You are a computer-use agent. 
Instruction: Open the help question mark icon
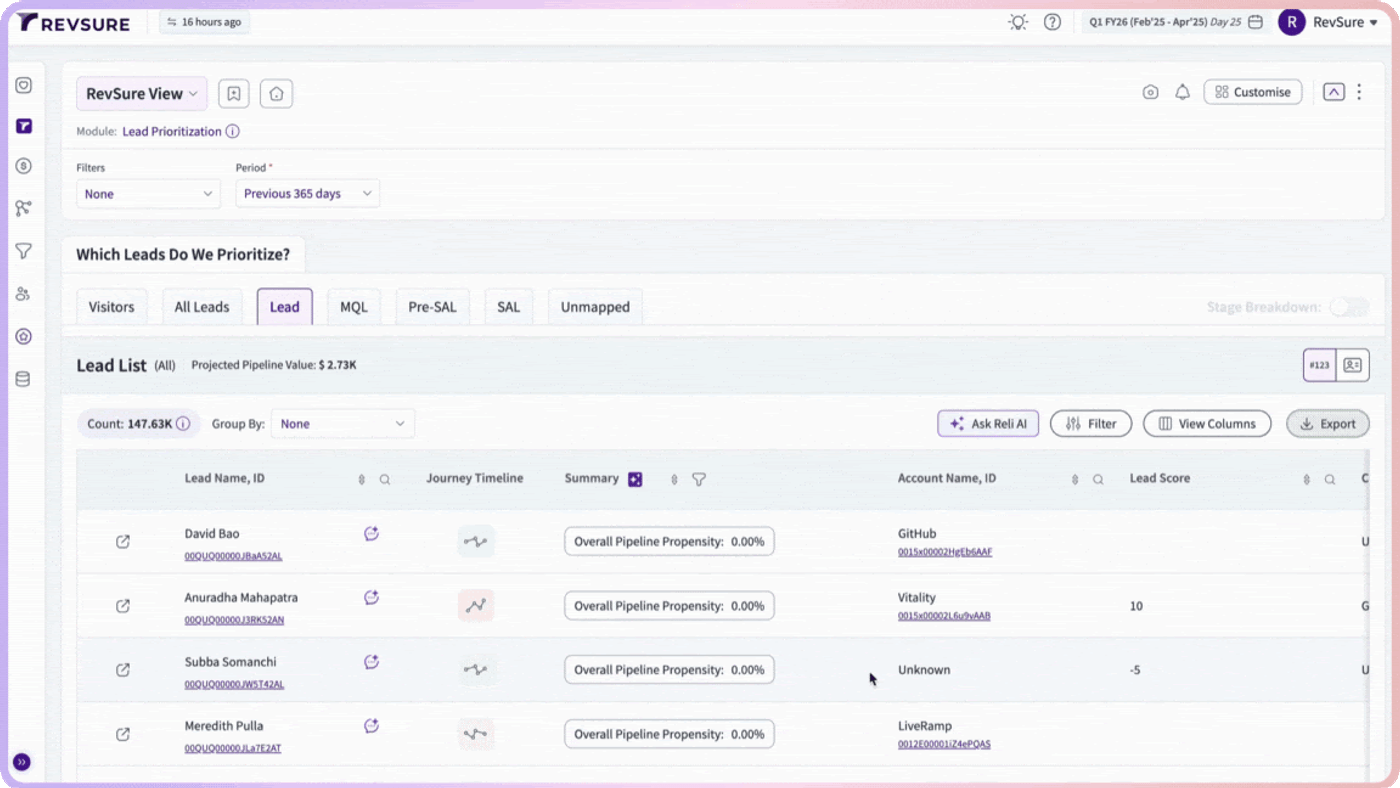click(x=1052, y=22)
